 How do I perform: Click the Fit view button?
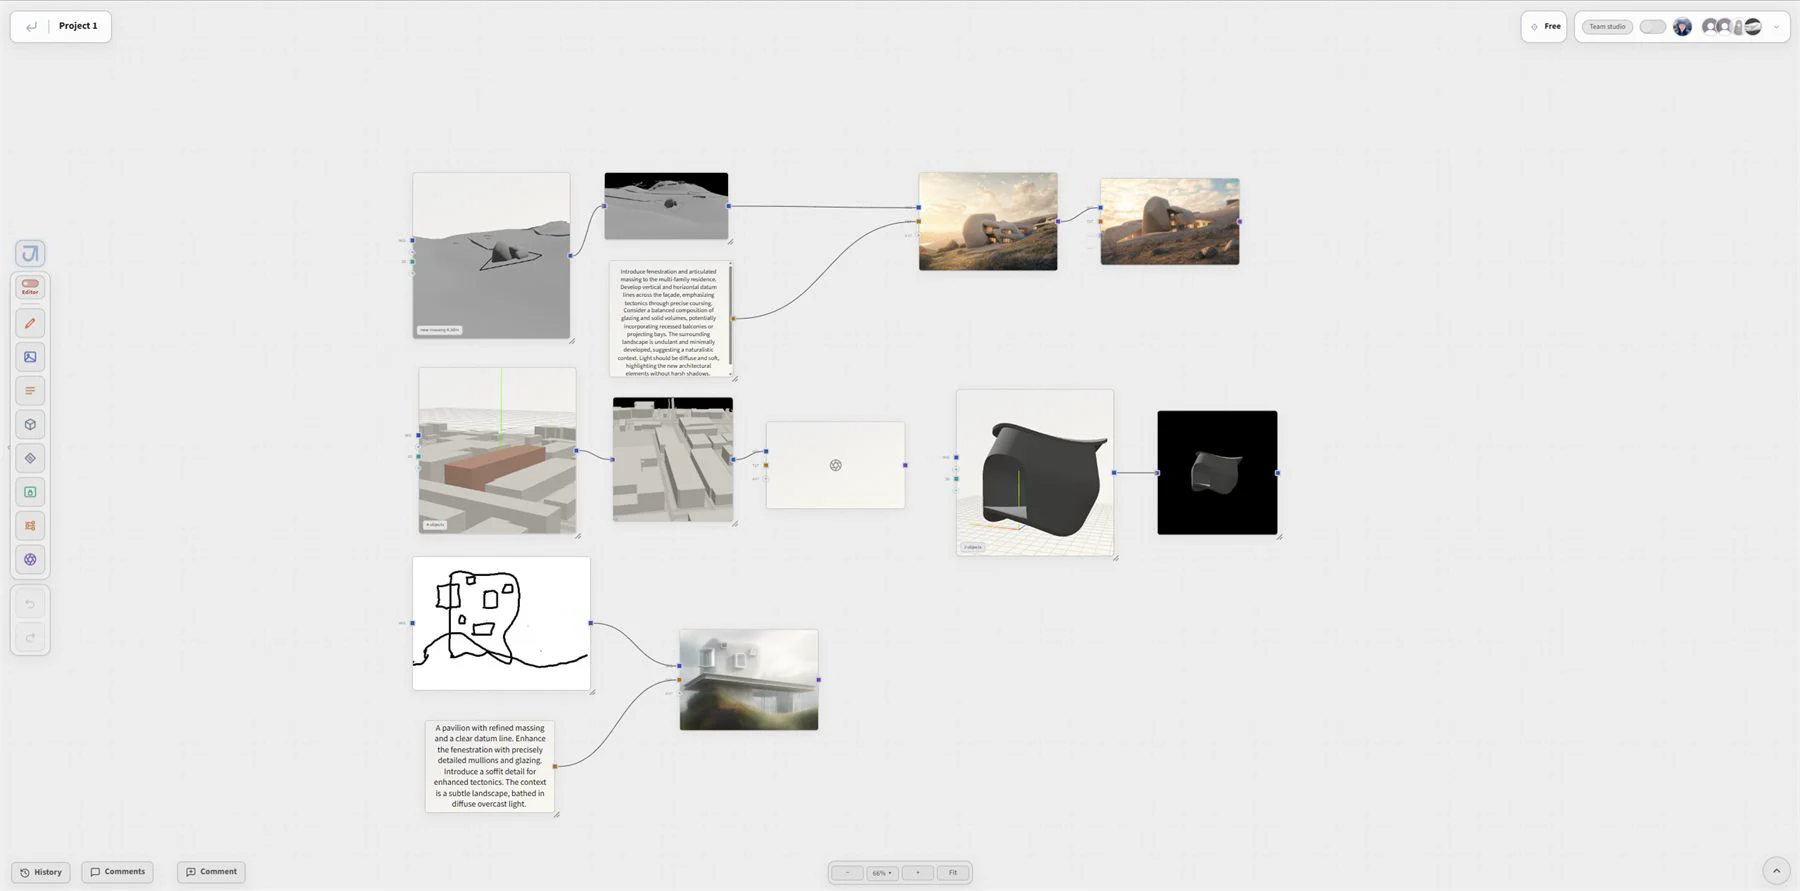pos(953,873)
